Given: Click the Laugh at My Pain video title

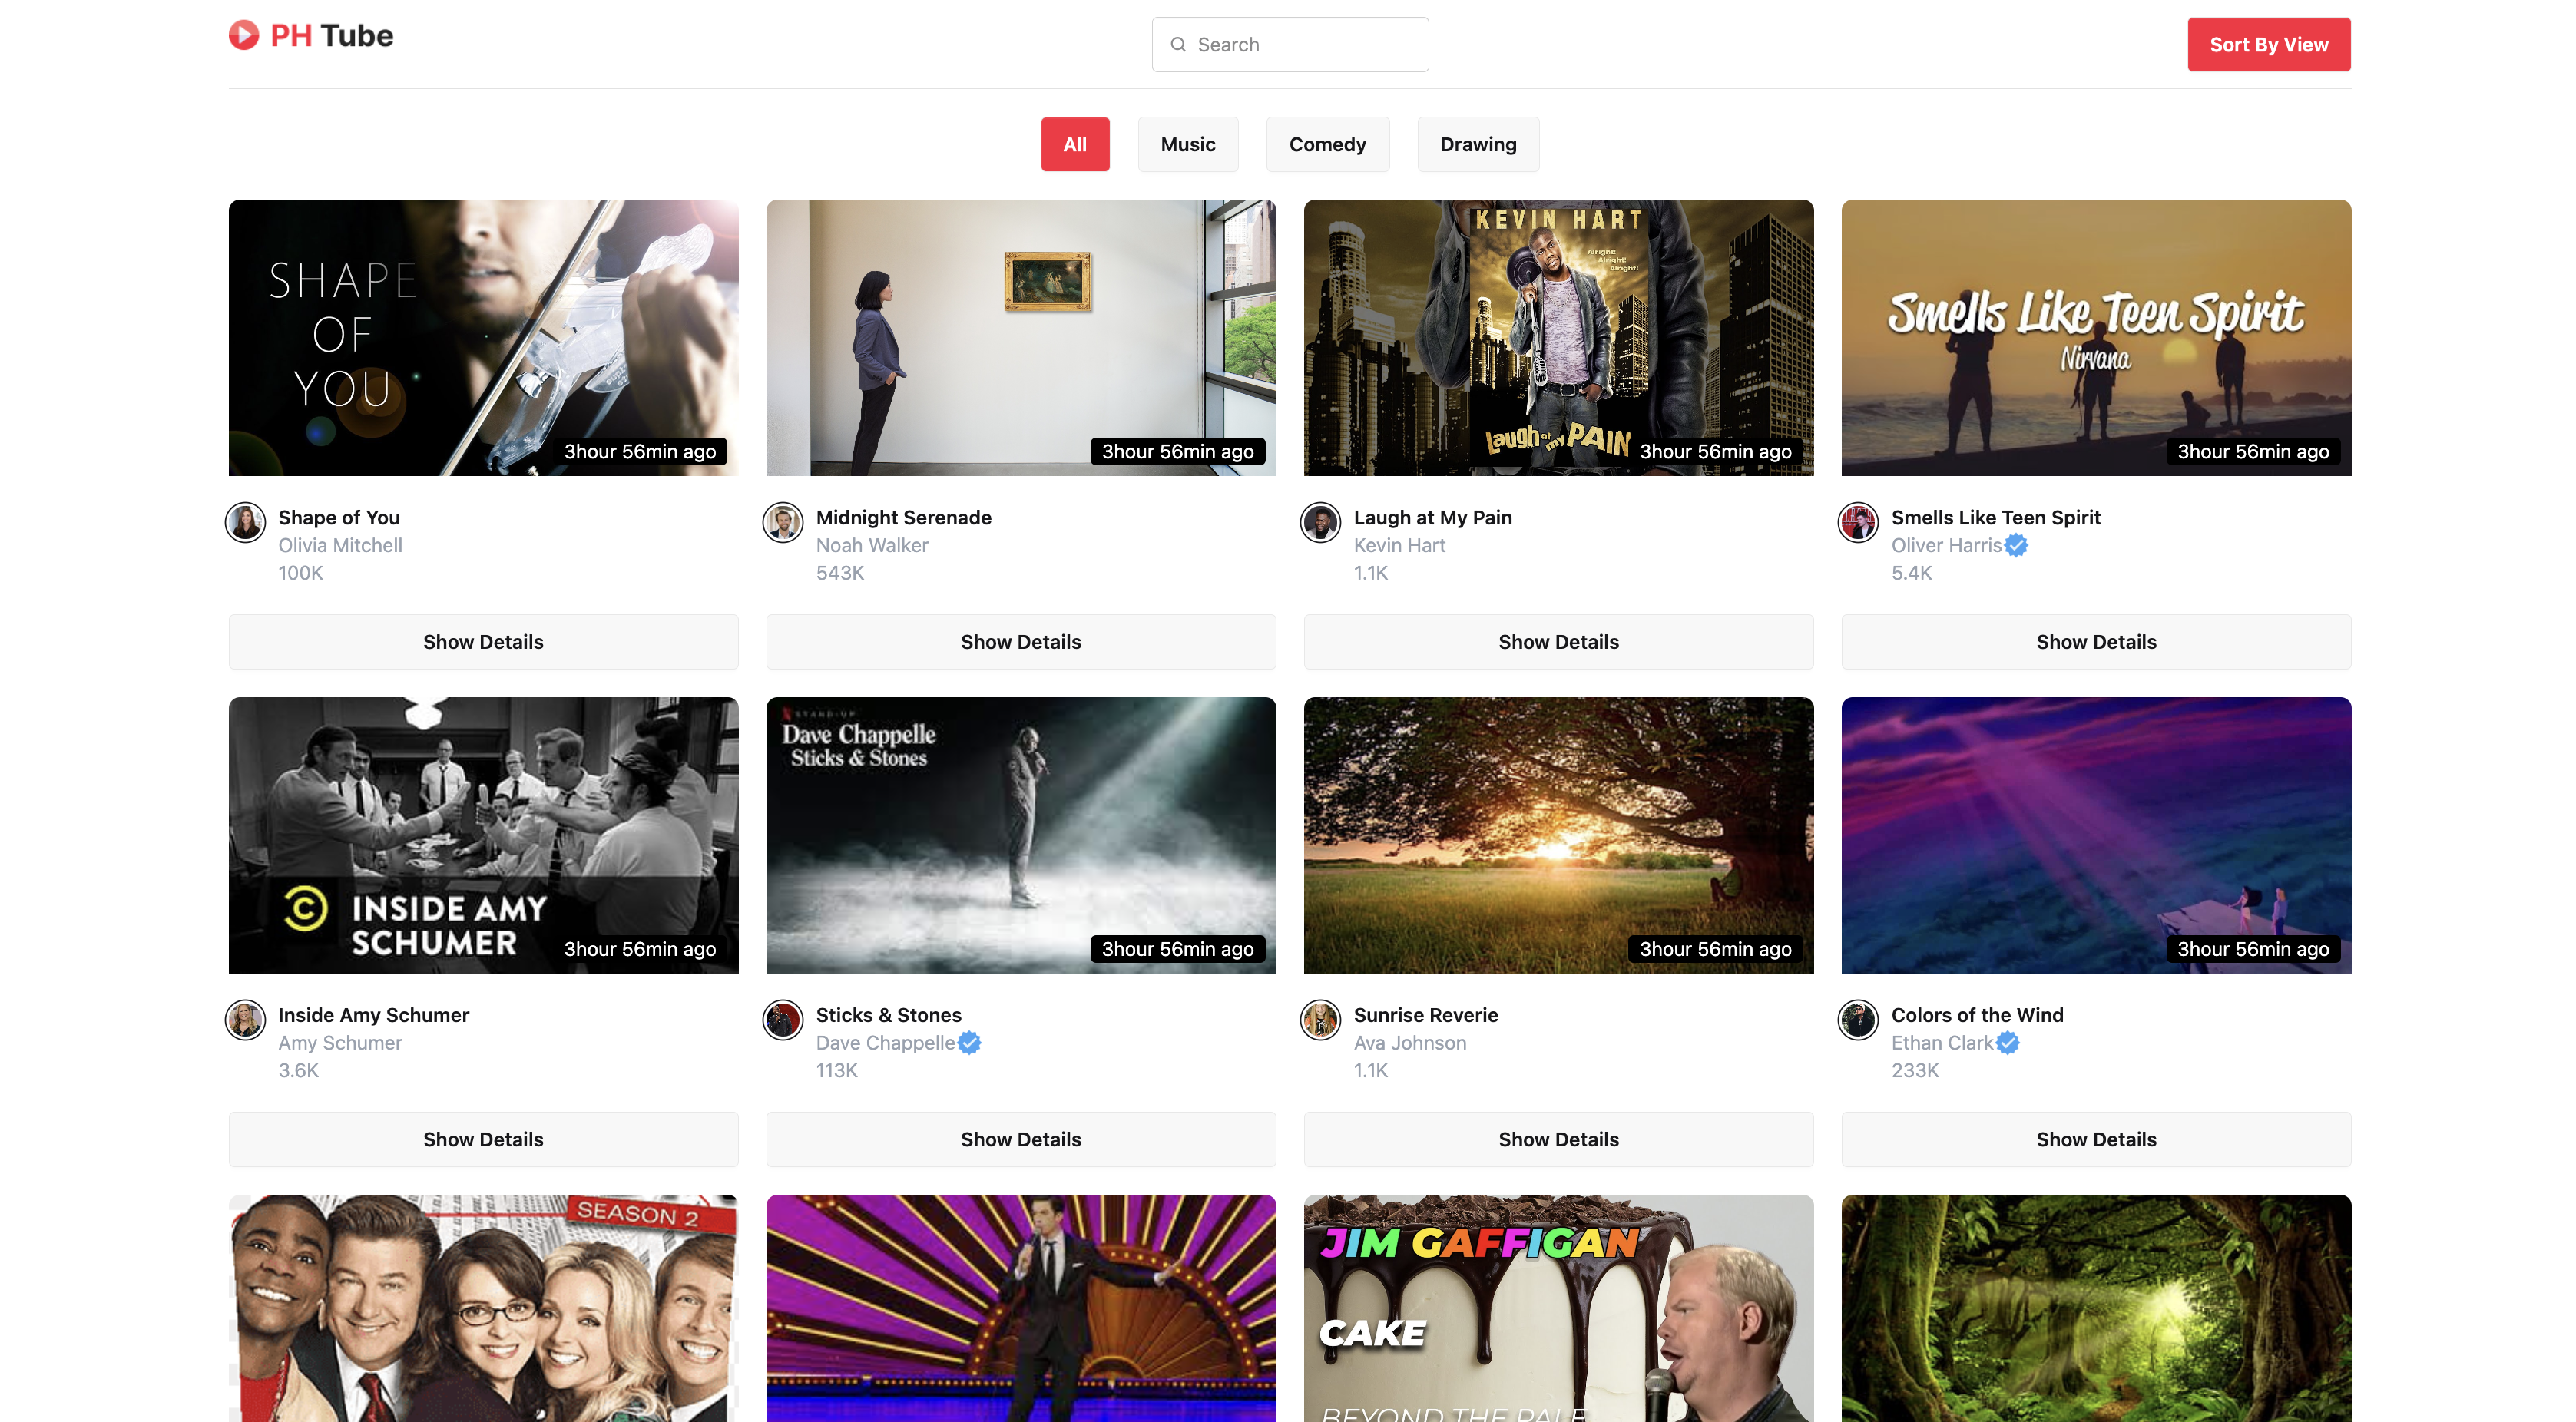Looking at the screenshot, I should (1432, 518).
